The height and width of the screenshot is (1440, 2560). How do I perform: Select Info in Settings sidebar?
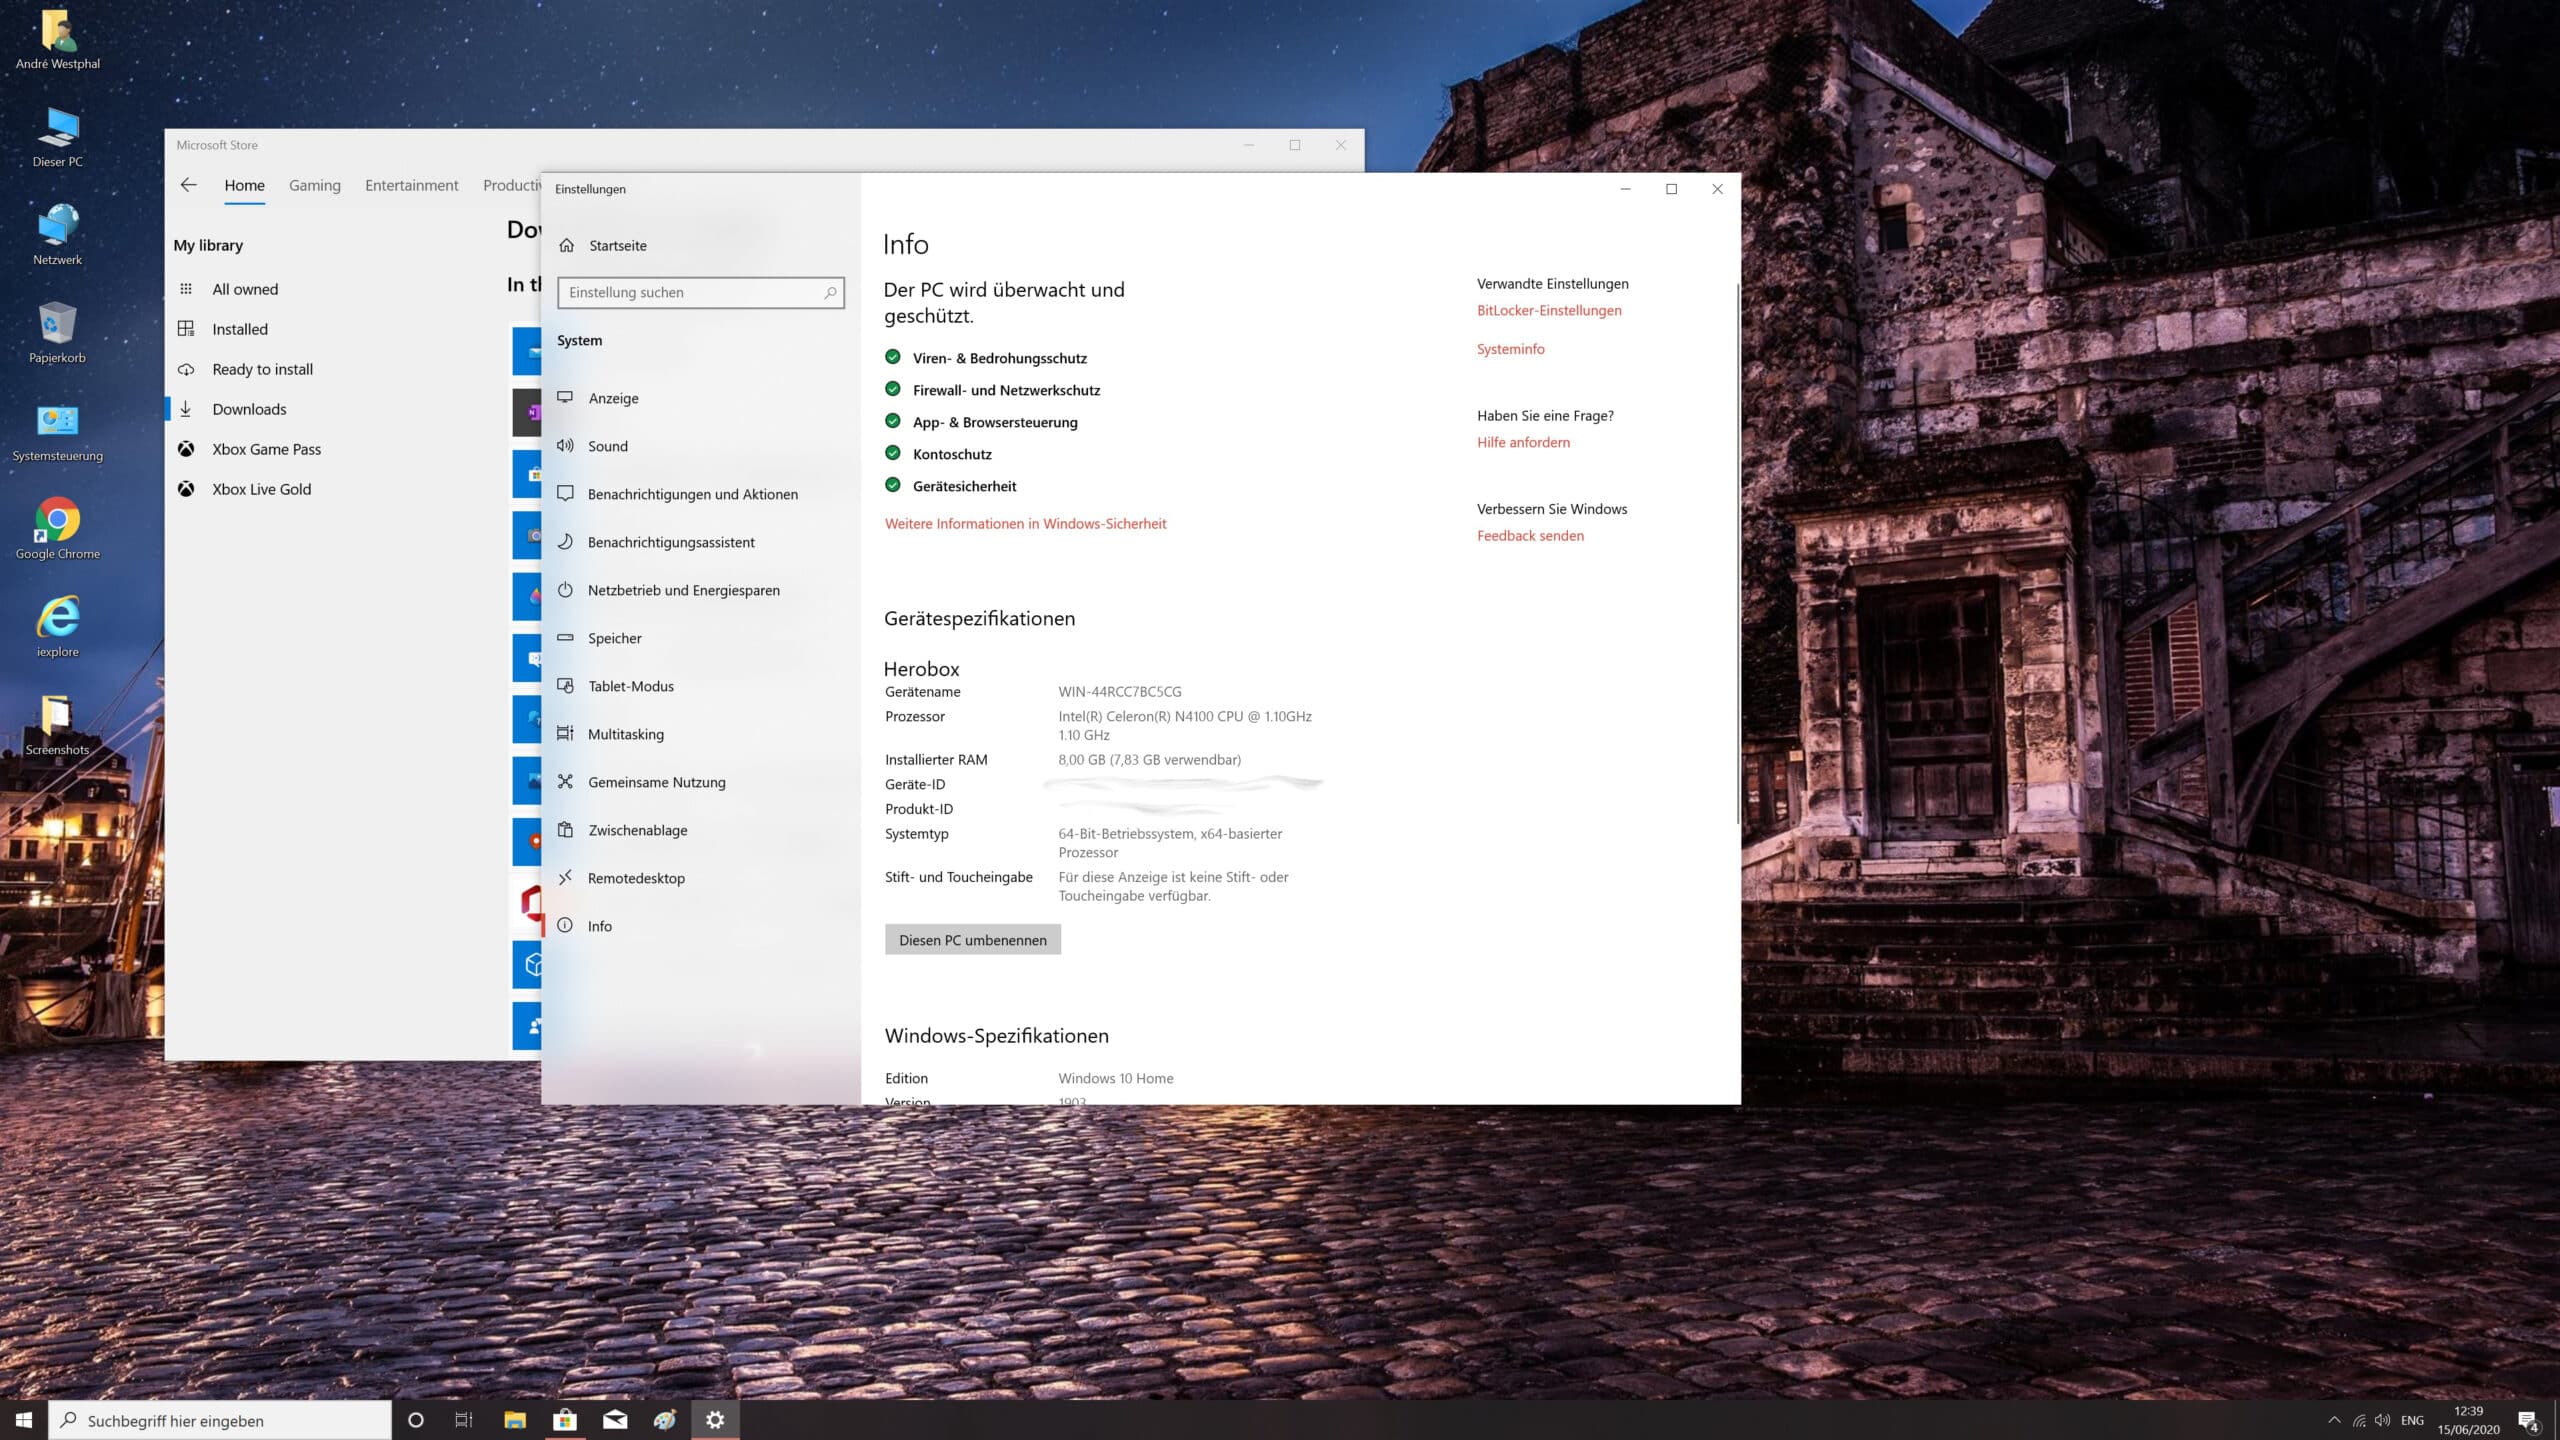[x=700, y=926]
